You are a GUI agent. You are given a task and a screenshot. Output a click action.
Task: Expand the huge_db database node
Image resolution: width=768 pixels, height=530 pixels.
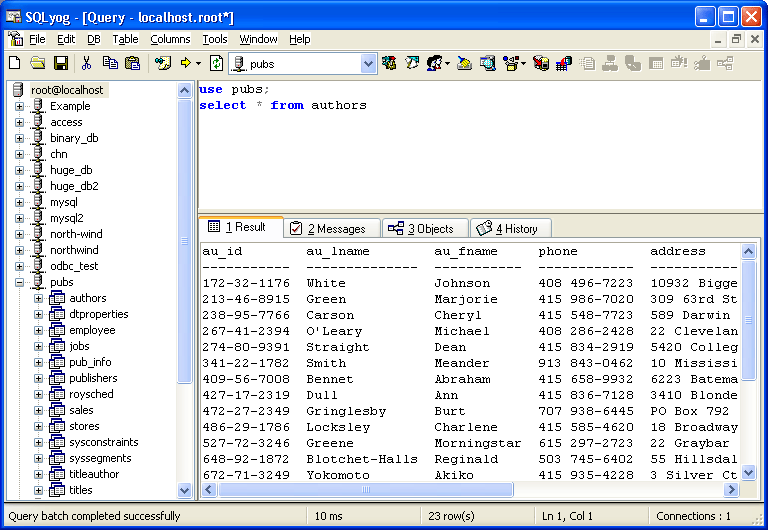click(x=20, y=170)
